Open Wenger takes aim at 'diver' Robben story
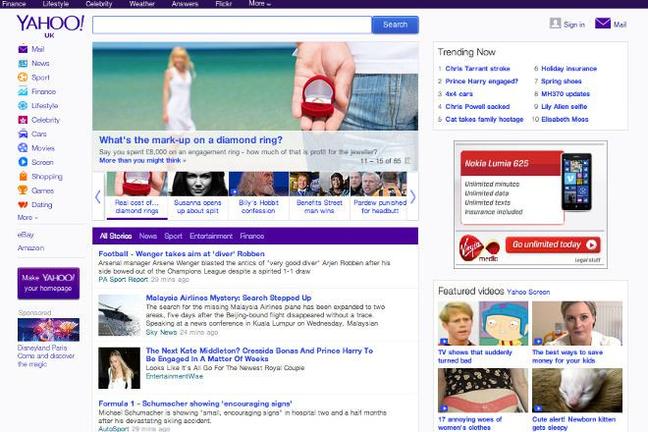 pyautogui.click(x=181, y=254)
